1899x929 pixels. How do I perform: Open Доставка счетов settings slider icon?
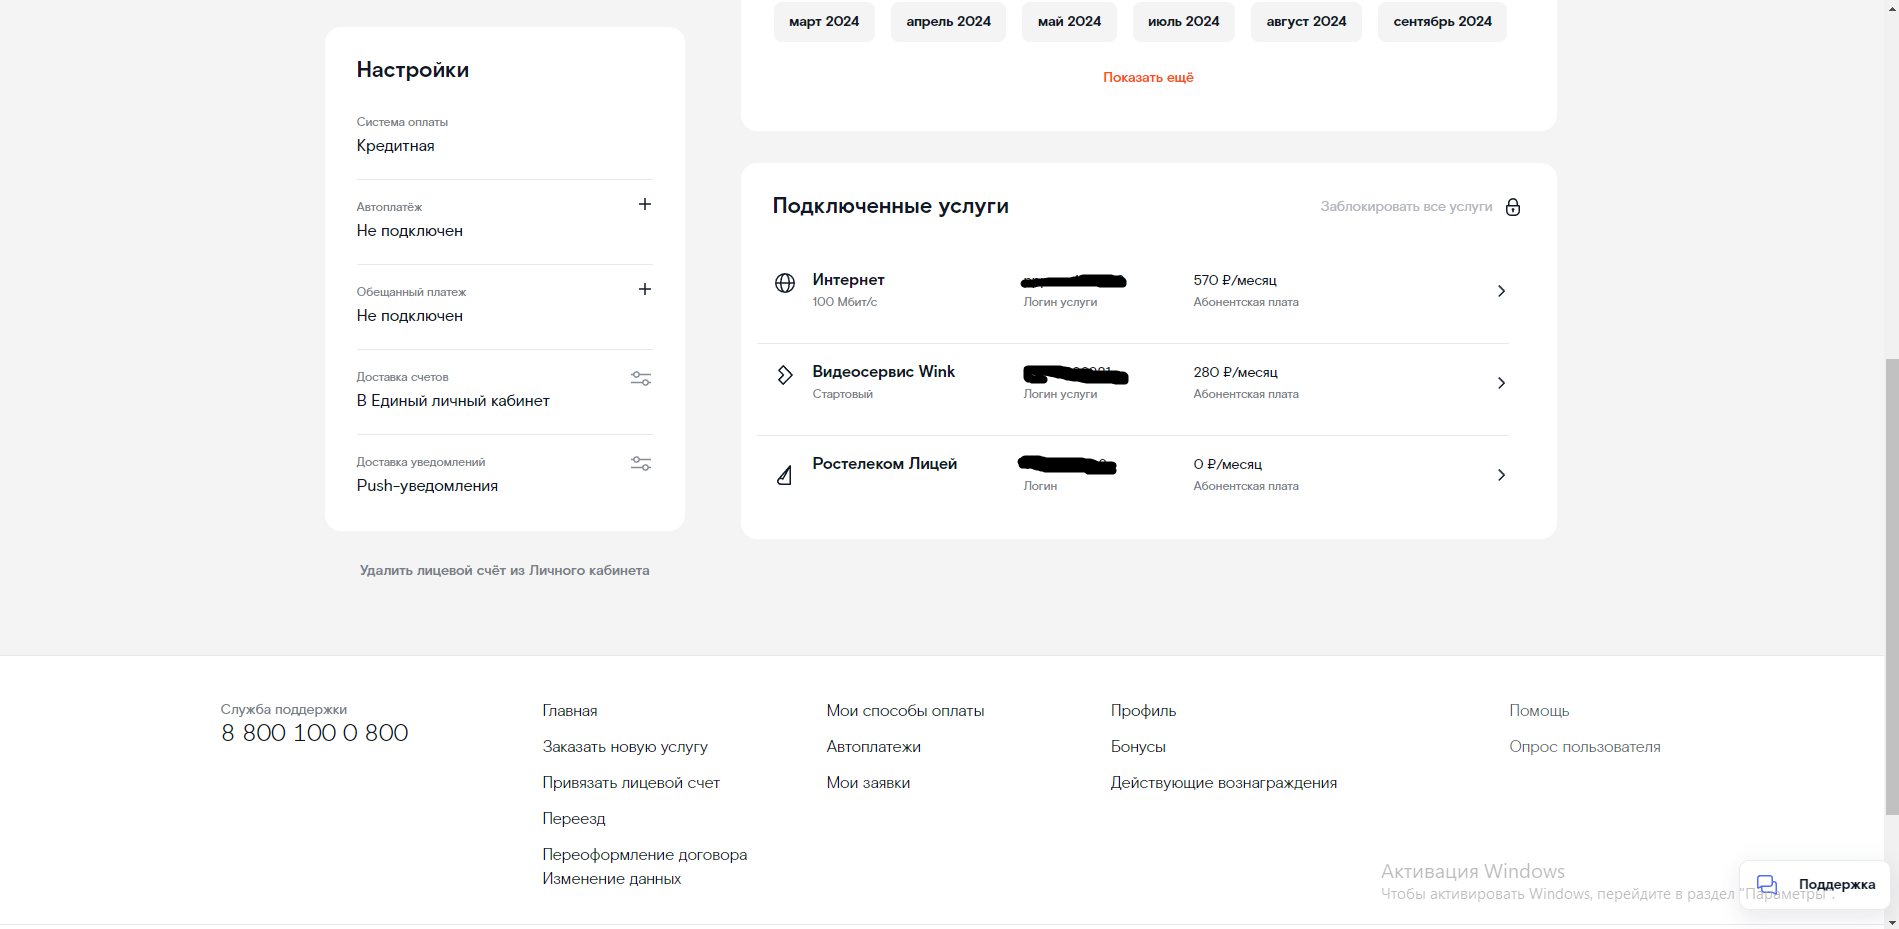tap(641, 379)
